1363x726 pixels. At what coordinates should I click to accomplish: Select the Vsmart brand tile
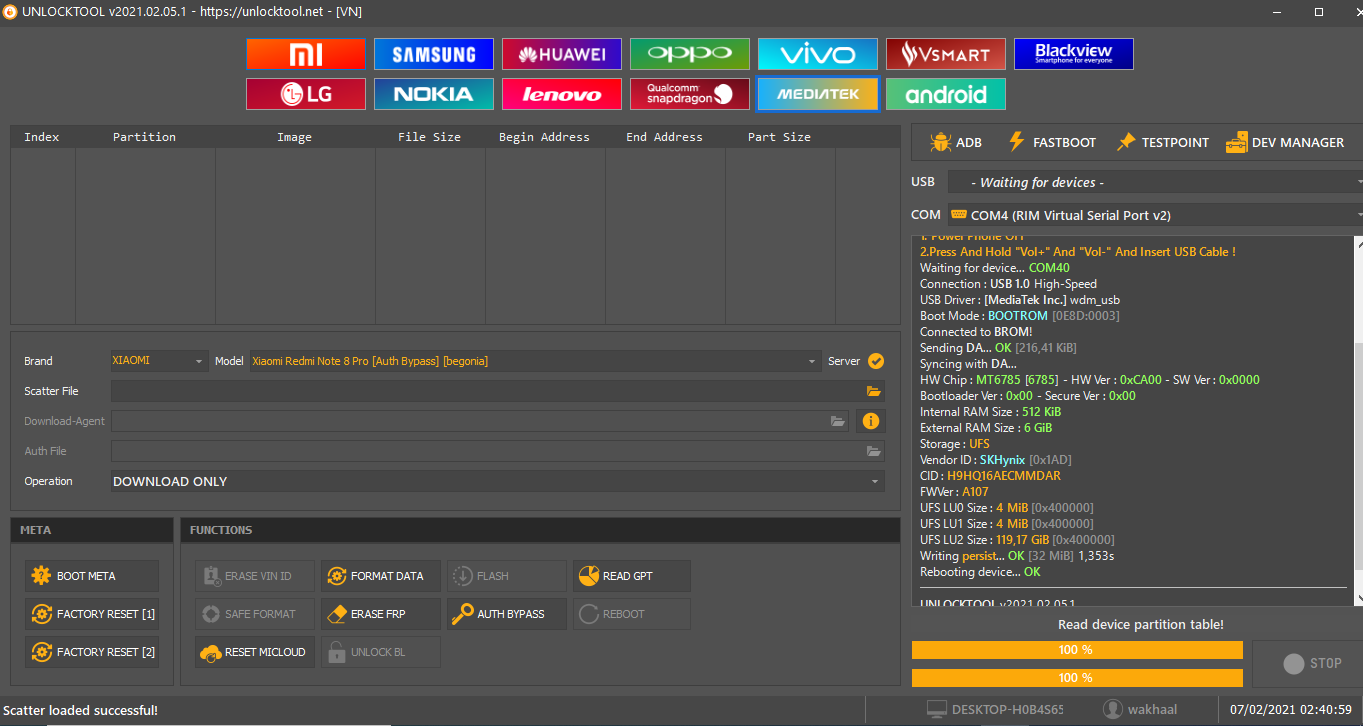[x=946, y=54]
